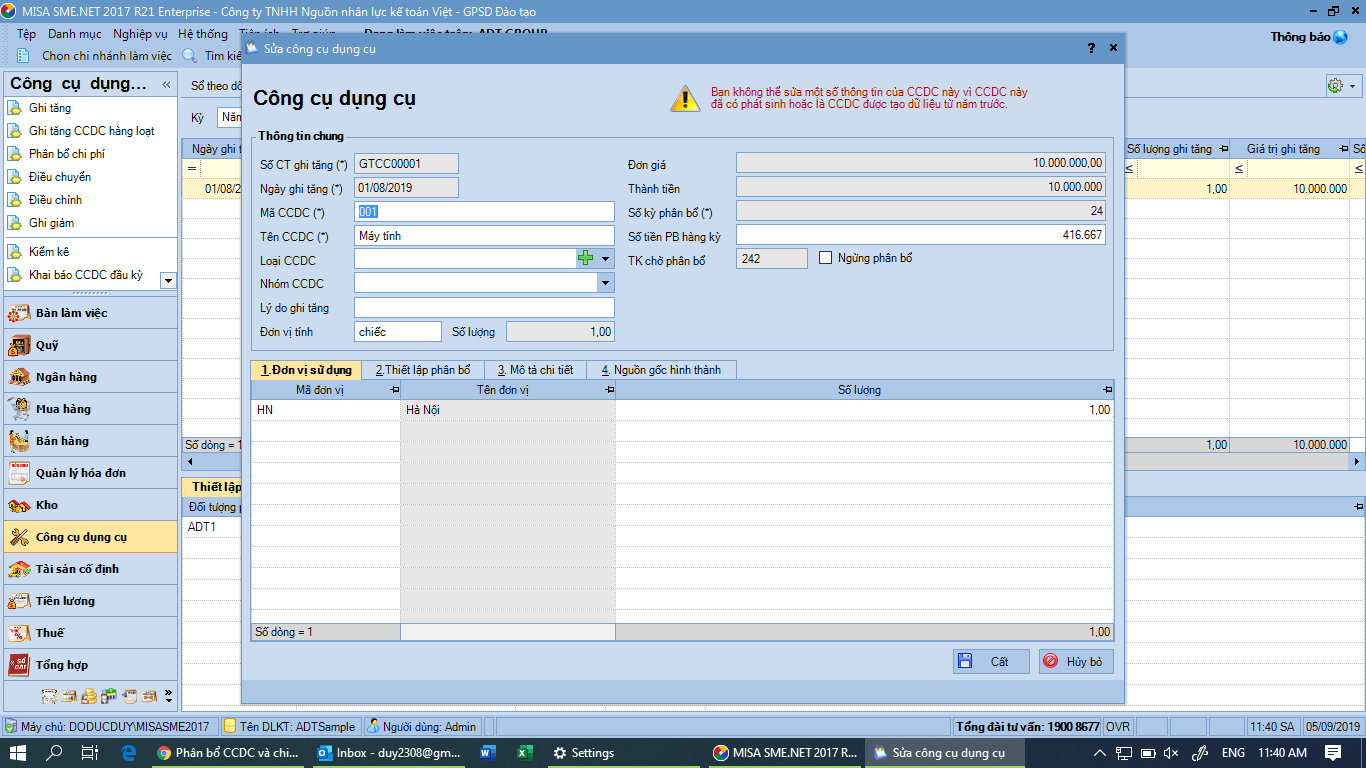Screen dimensions: 1366x768
Task: Click the right scroll arrow of main grid
Action: (x=1357, y=462)
